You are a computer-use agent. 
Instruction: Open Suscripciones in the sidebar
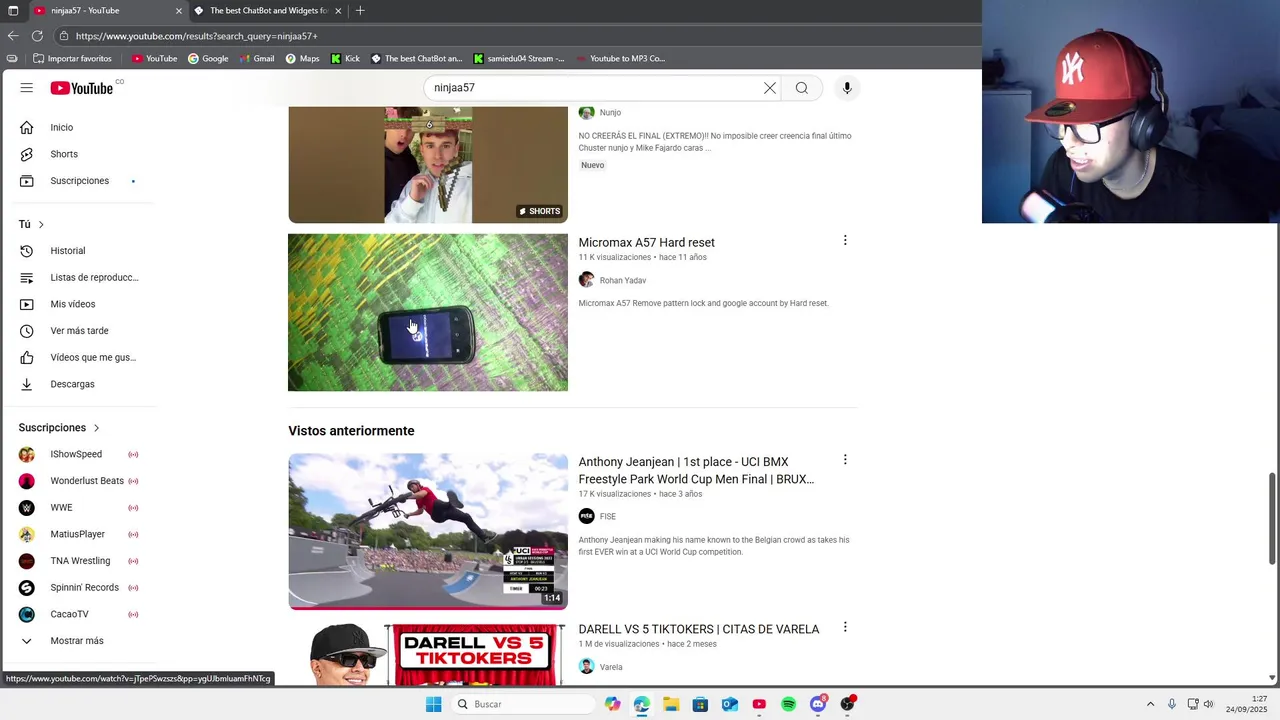click(80, 181)
